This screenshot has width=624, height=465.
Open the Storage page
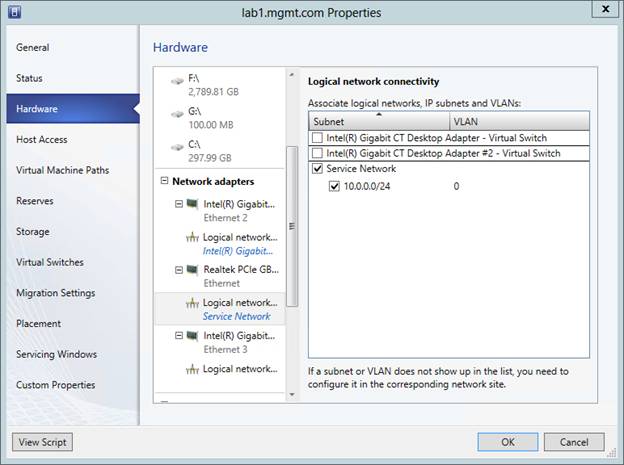pos(33,231)
